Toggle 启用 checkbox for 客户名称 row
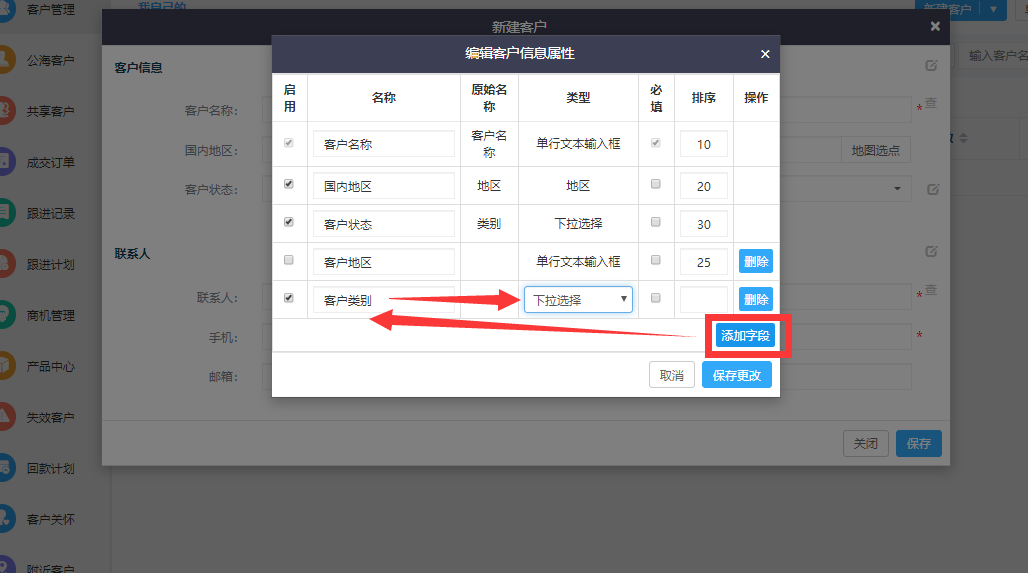 click(288, 143)
